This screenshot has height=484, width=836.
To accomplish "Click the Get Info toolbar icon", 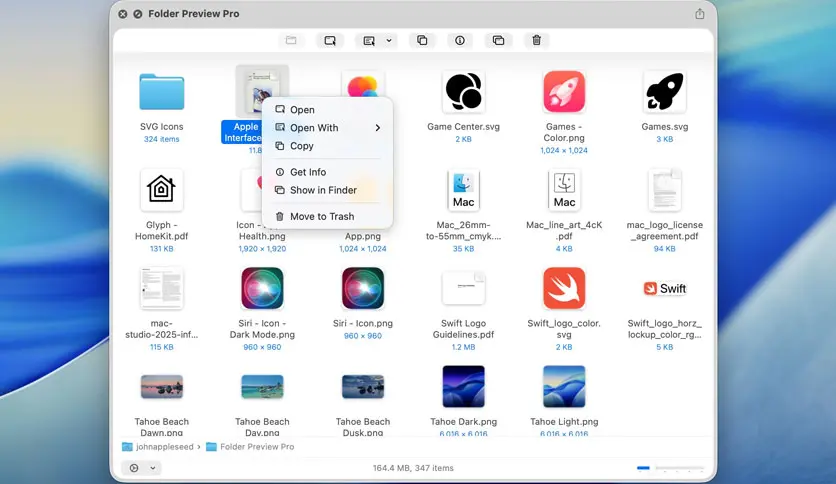I will [x=460, y=41].
